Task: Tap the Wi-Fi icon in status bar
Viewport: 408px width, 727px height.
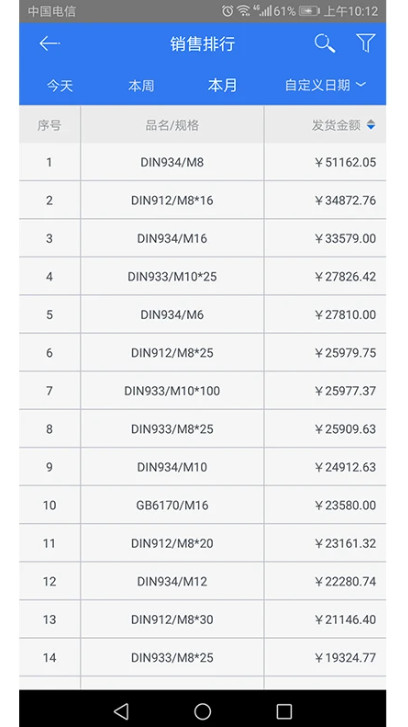Action: tap(244, 11)
